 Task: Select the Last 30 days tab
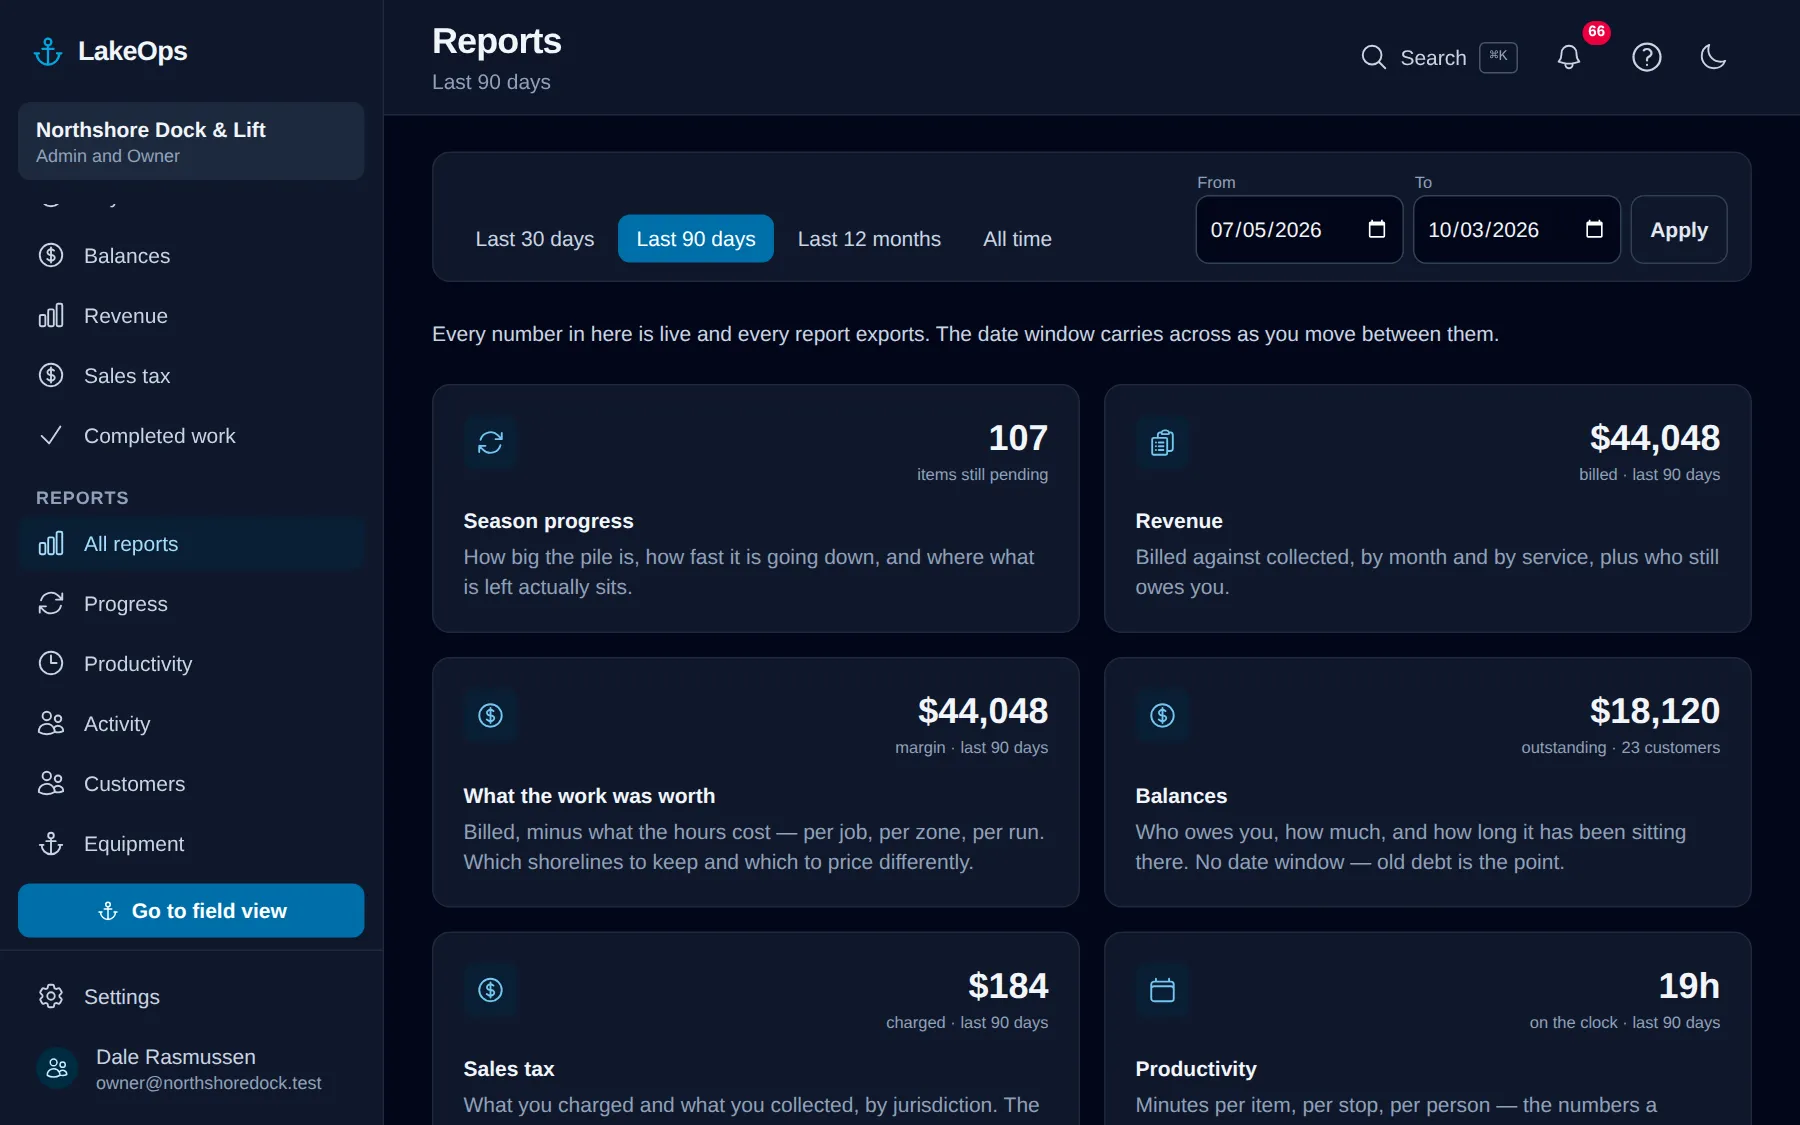click(535, 239)
